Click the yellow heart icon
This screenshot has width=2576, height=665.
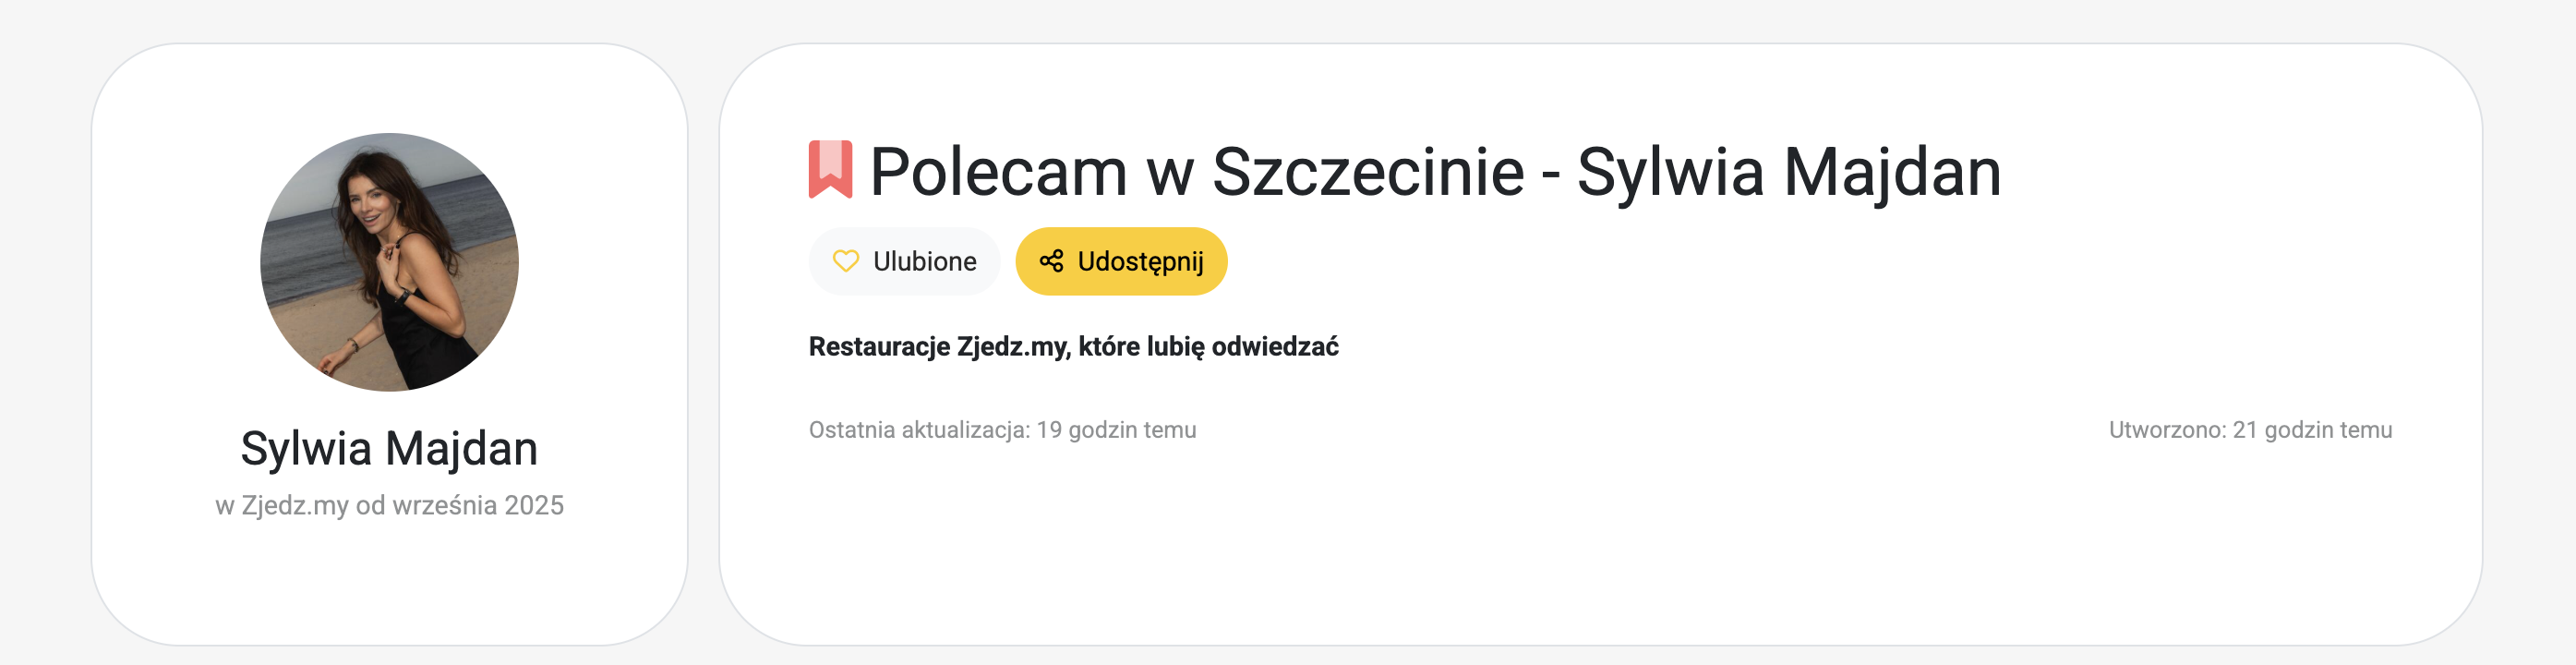click(x=846, y=261)
